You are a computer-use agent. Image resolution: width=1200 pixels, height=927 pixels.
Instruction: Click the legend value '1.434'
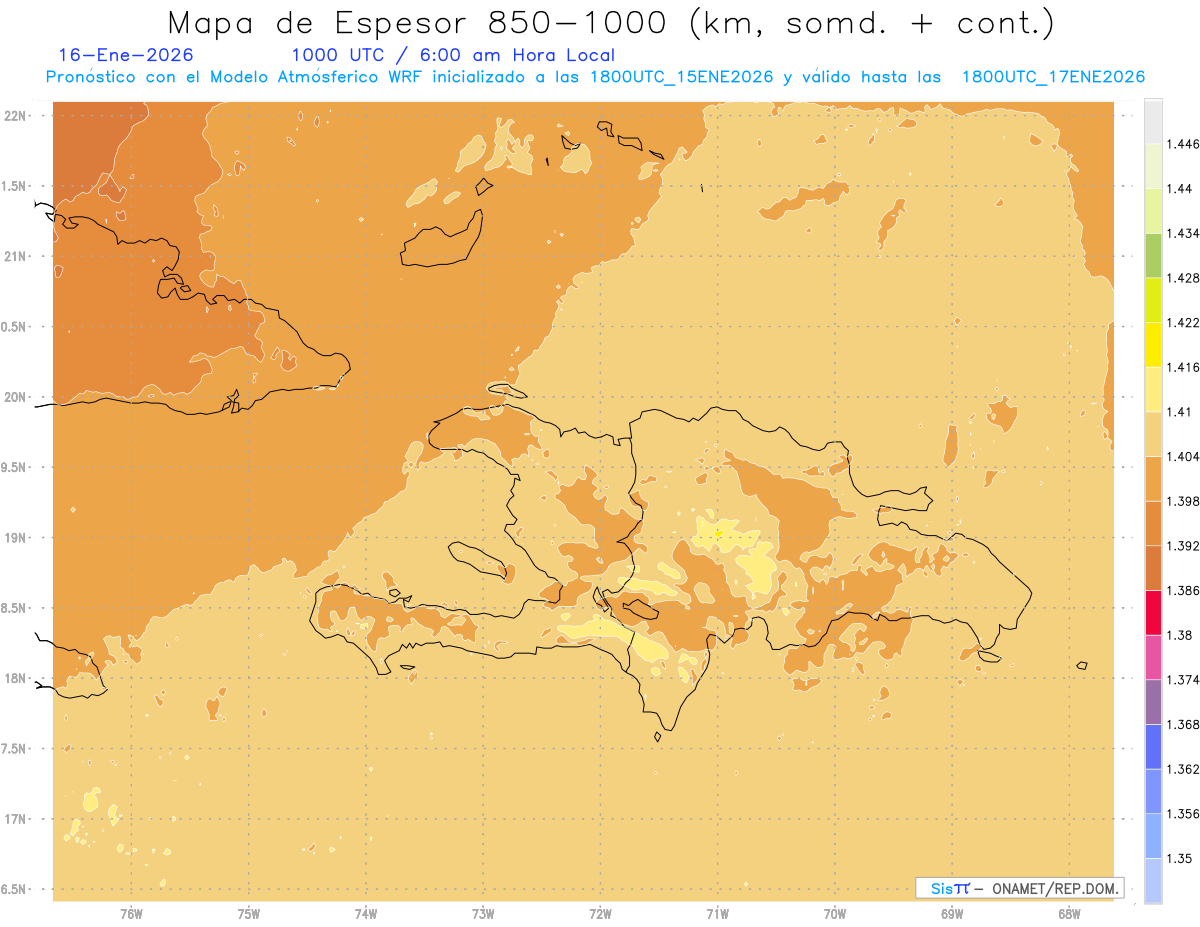tap(1183, 233)
